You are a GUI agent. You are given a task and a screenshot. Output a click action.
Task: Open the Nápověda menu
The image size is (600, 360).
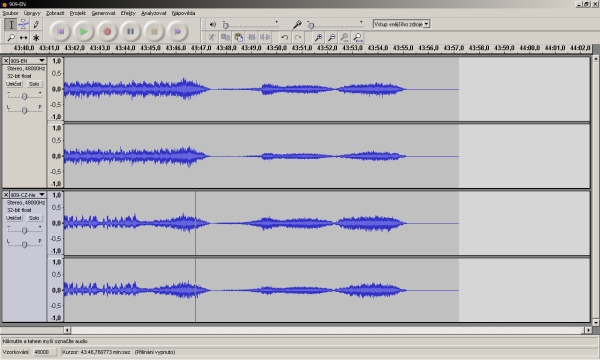183,13
